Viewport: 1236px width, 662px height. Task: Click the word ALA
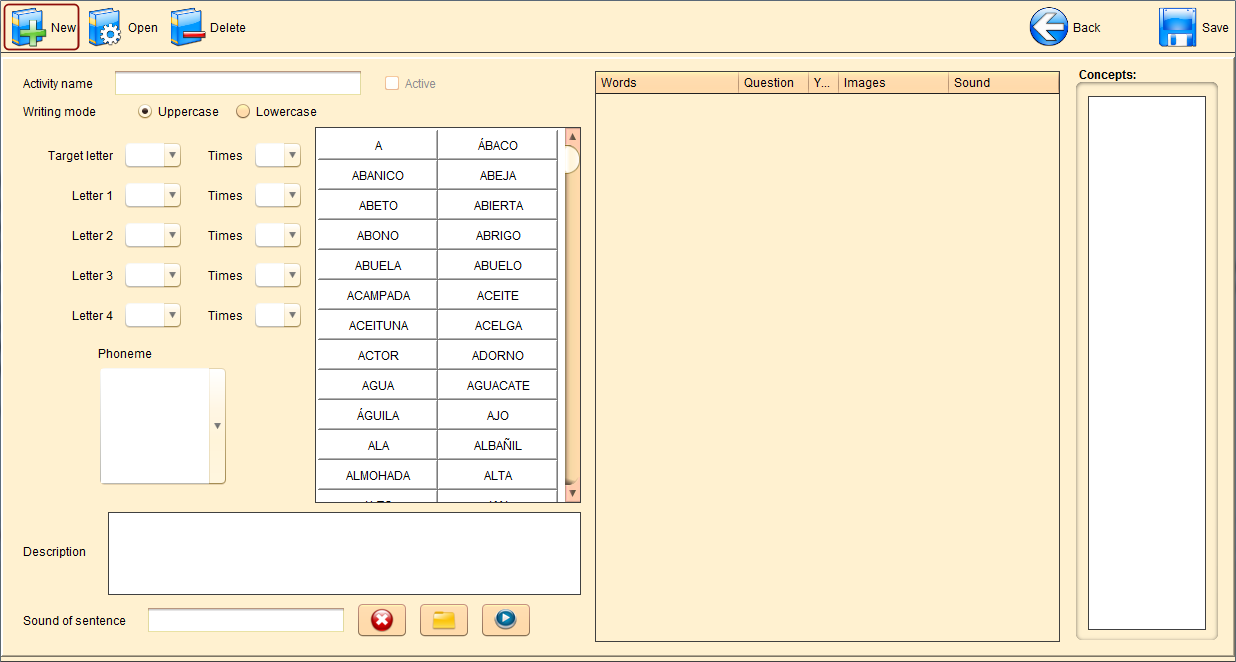[378, 445]
